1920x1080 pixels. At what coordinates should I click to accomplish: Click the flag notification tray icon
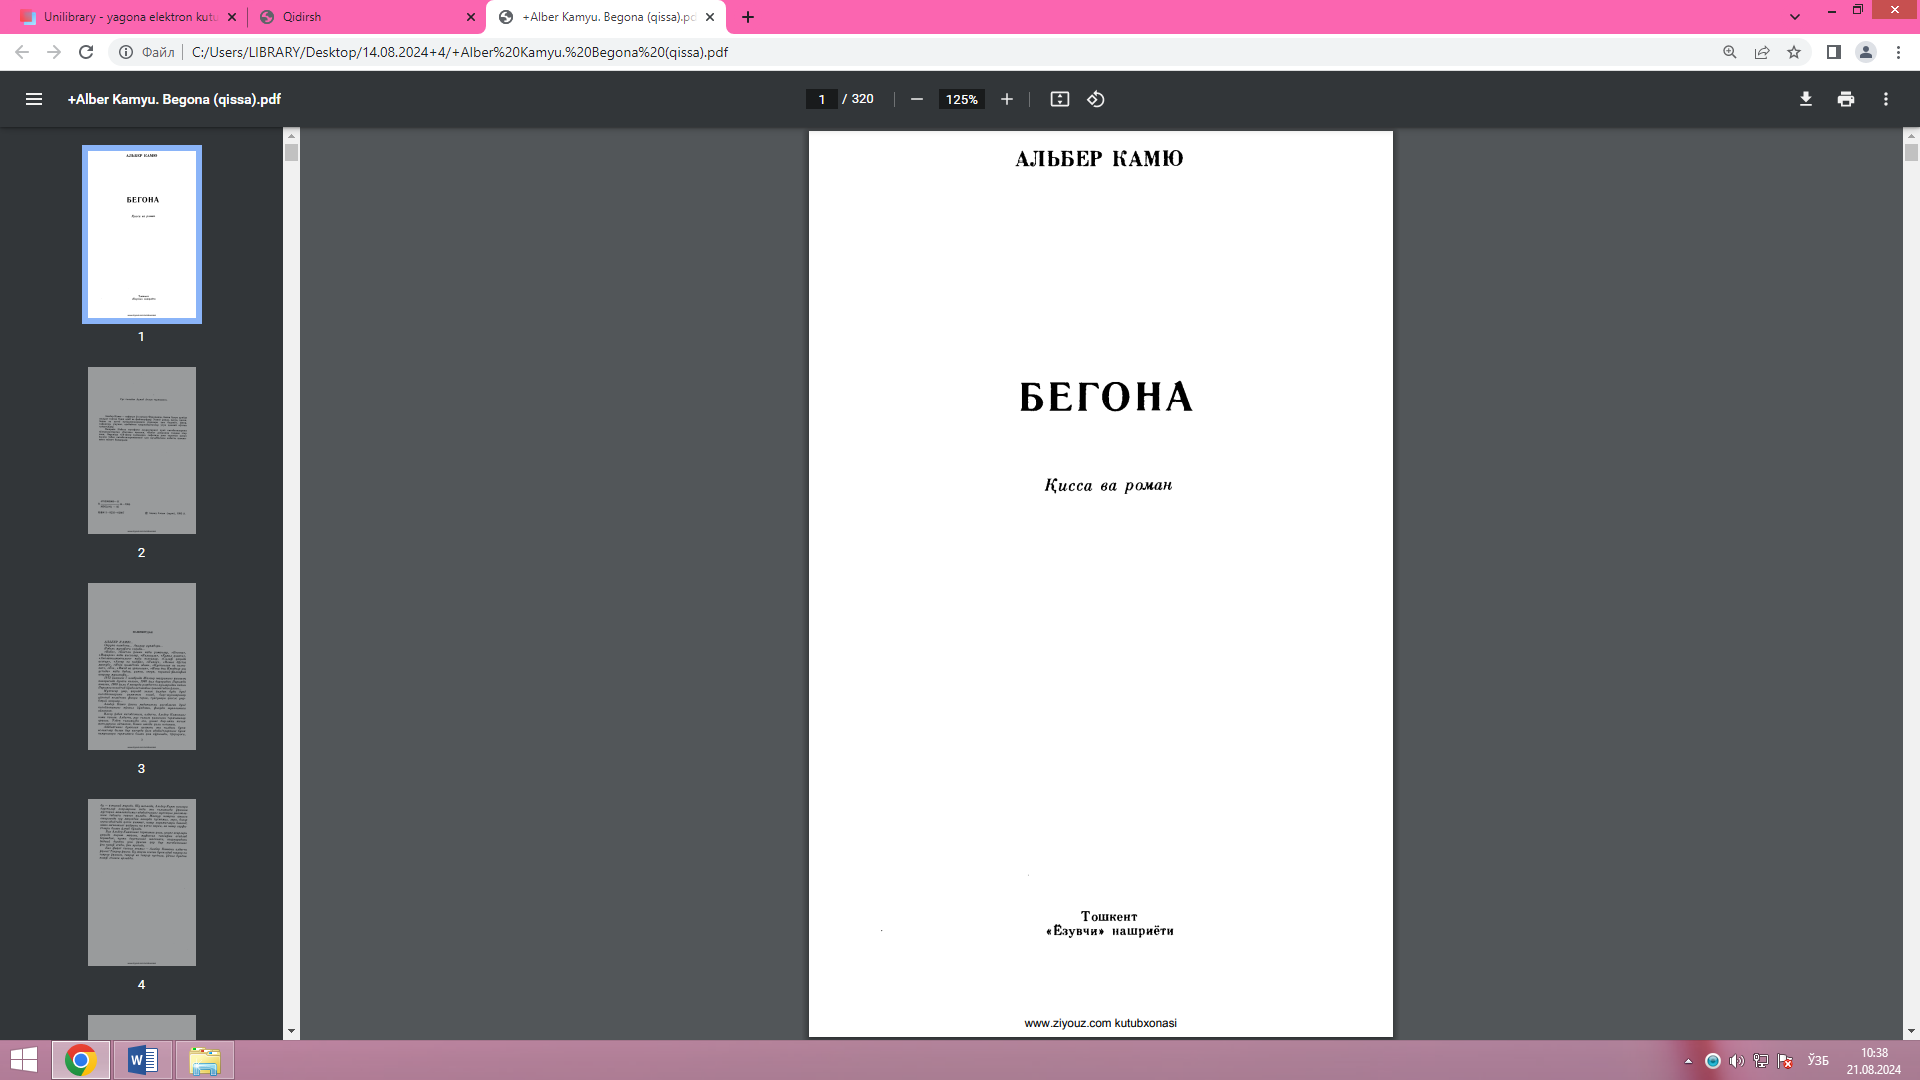click(1785, 1061)
